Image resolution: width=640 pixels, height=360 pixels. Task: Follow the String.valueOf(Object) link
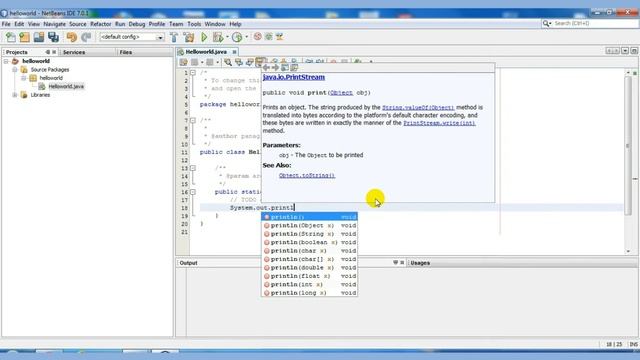(418, 107)
